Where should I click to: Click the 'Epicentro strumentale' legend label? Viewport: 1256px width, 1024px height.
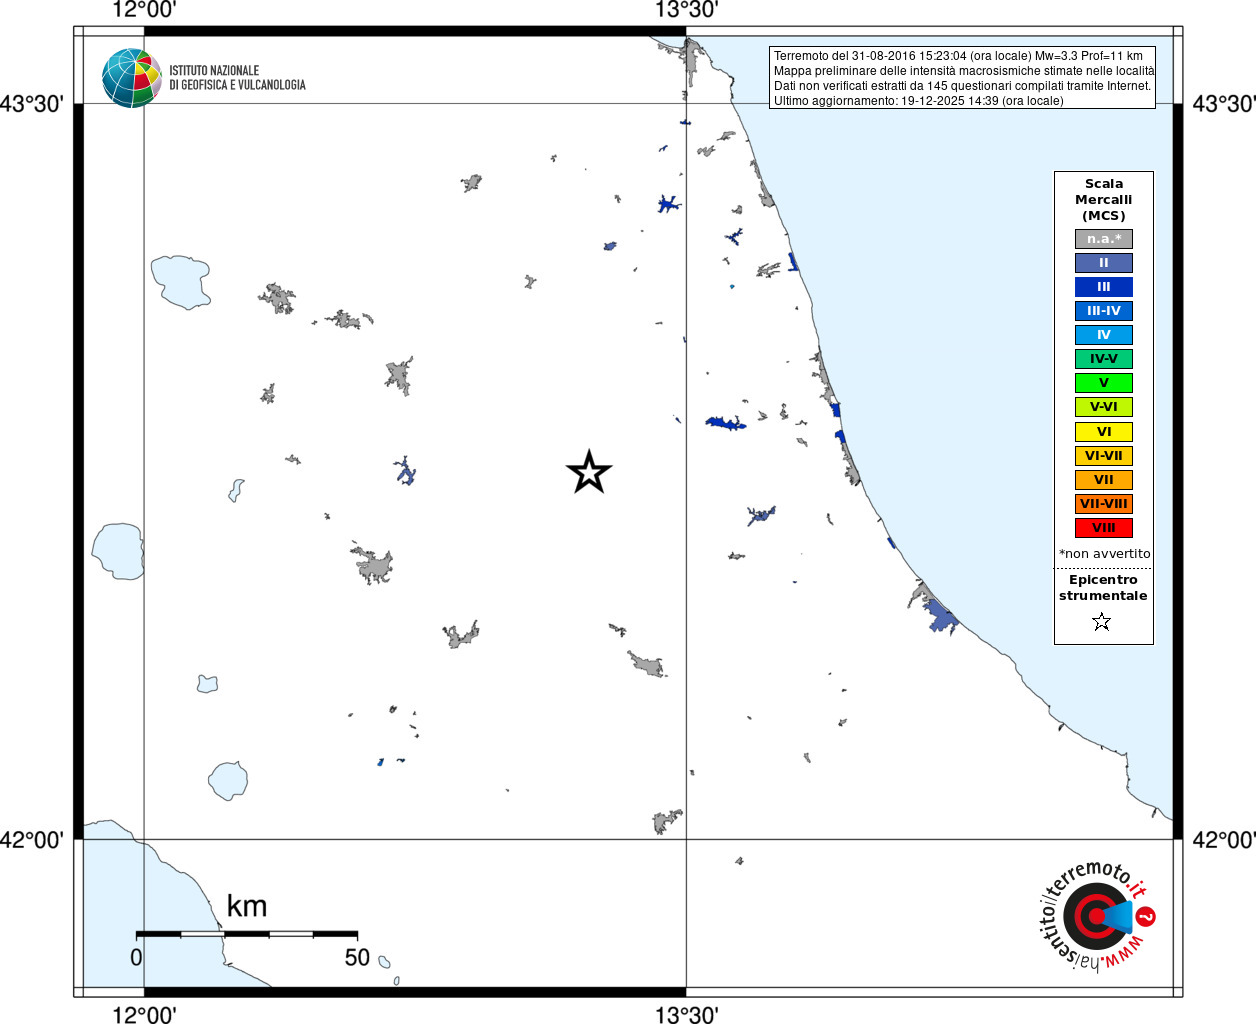coord(1103,588)
